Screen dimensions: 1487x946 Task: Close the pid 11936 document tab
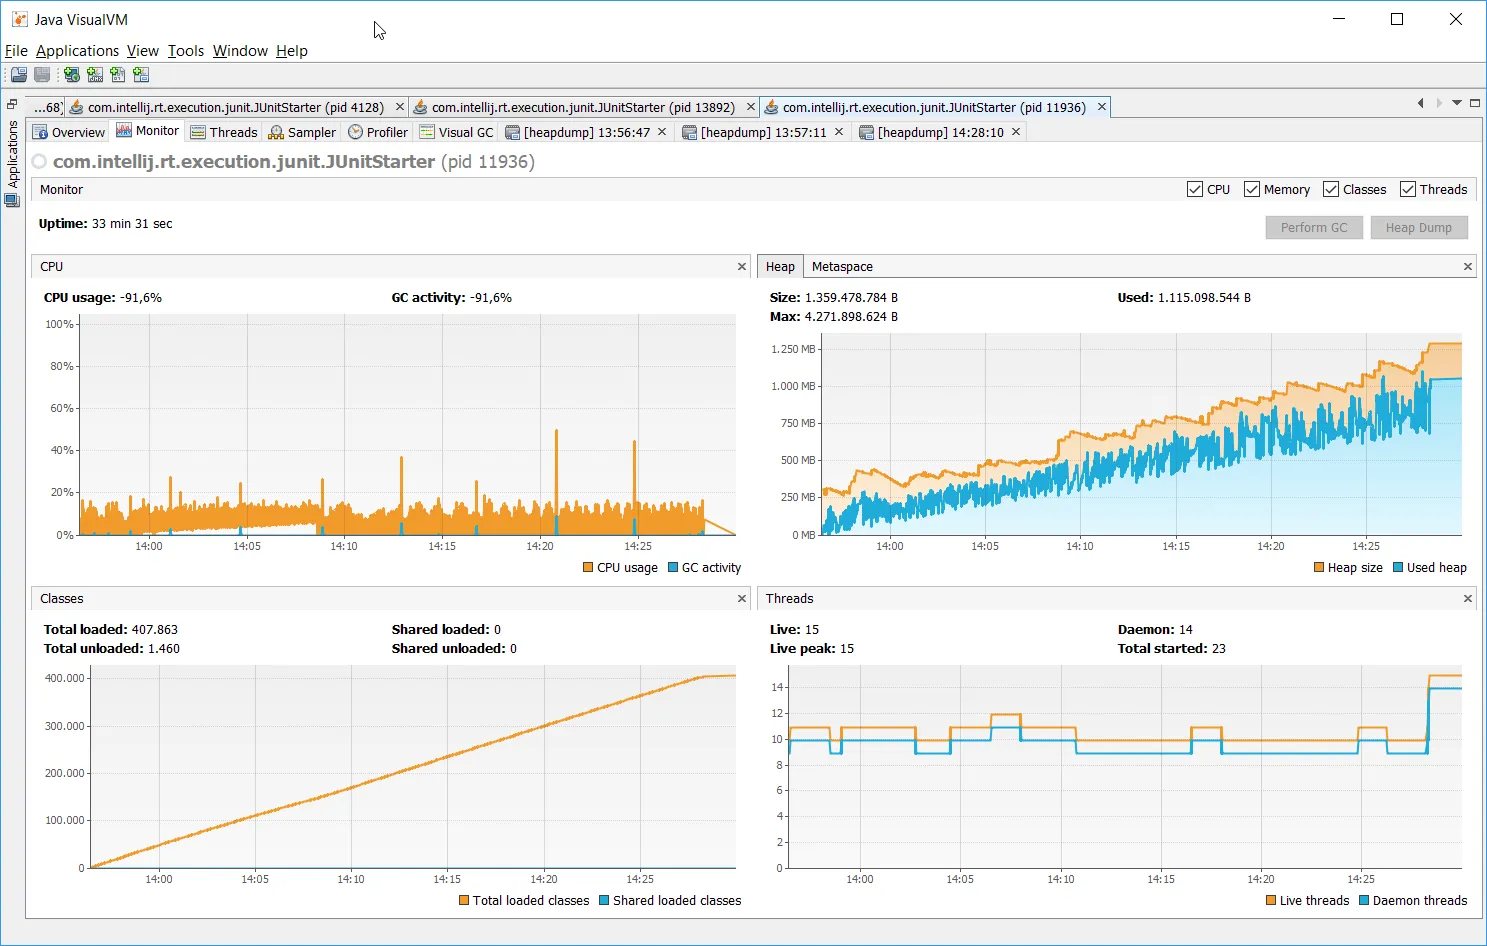tap(1102, 107)
